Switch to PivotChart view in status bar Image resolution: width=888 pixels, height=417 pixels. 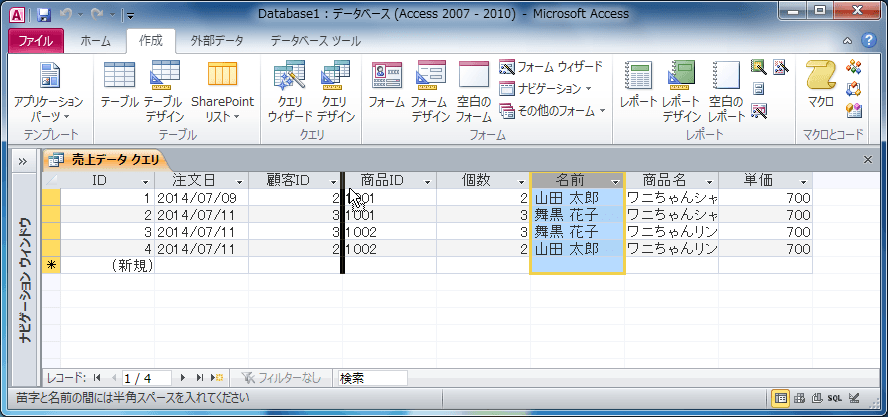tap(816, 398)
